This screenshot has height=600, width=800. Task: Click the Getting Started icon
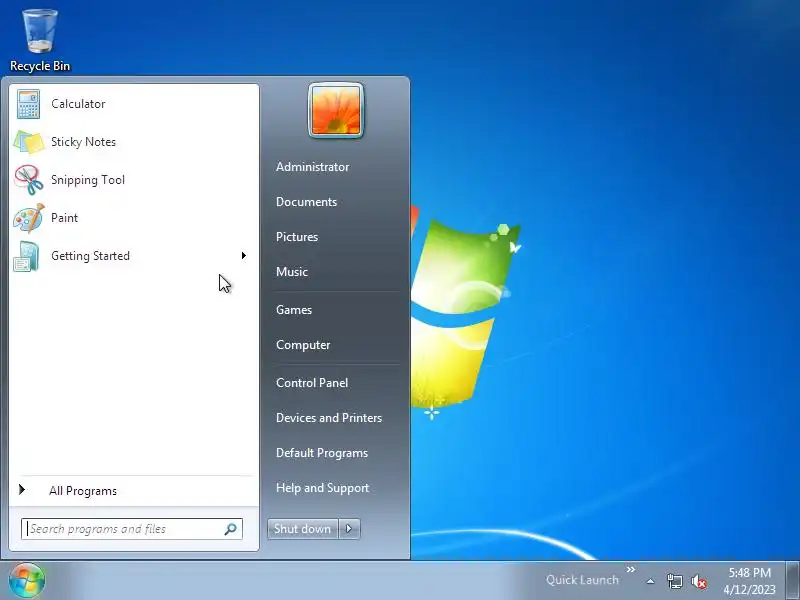pyautogui.click(x=27, y=256)
